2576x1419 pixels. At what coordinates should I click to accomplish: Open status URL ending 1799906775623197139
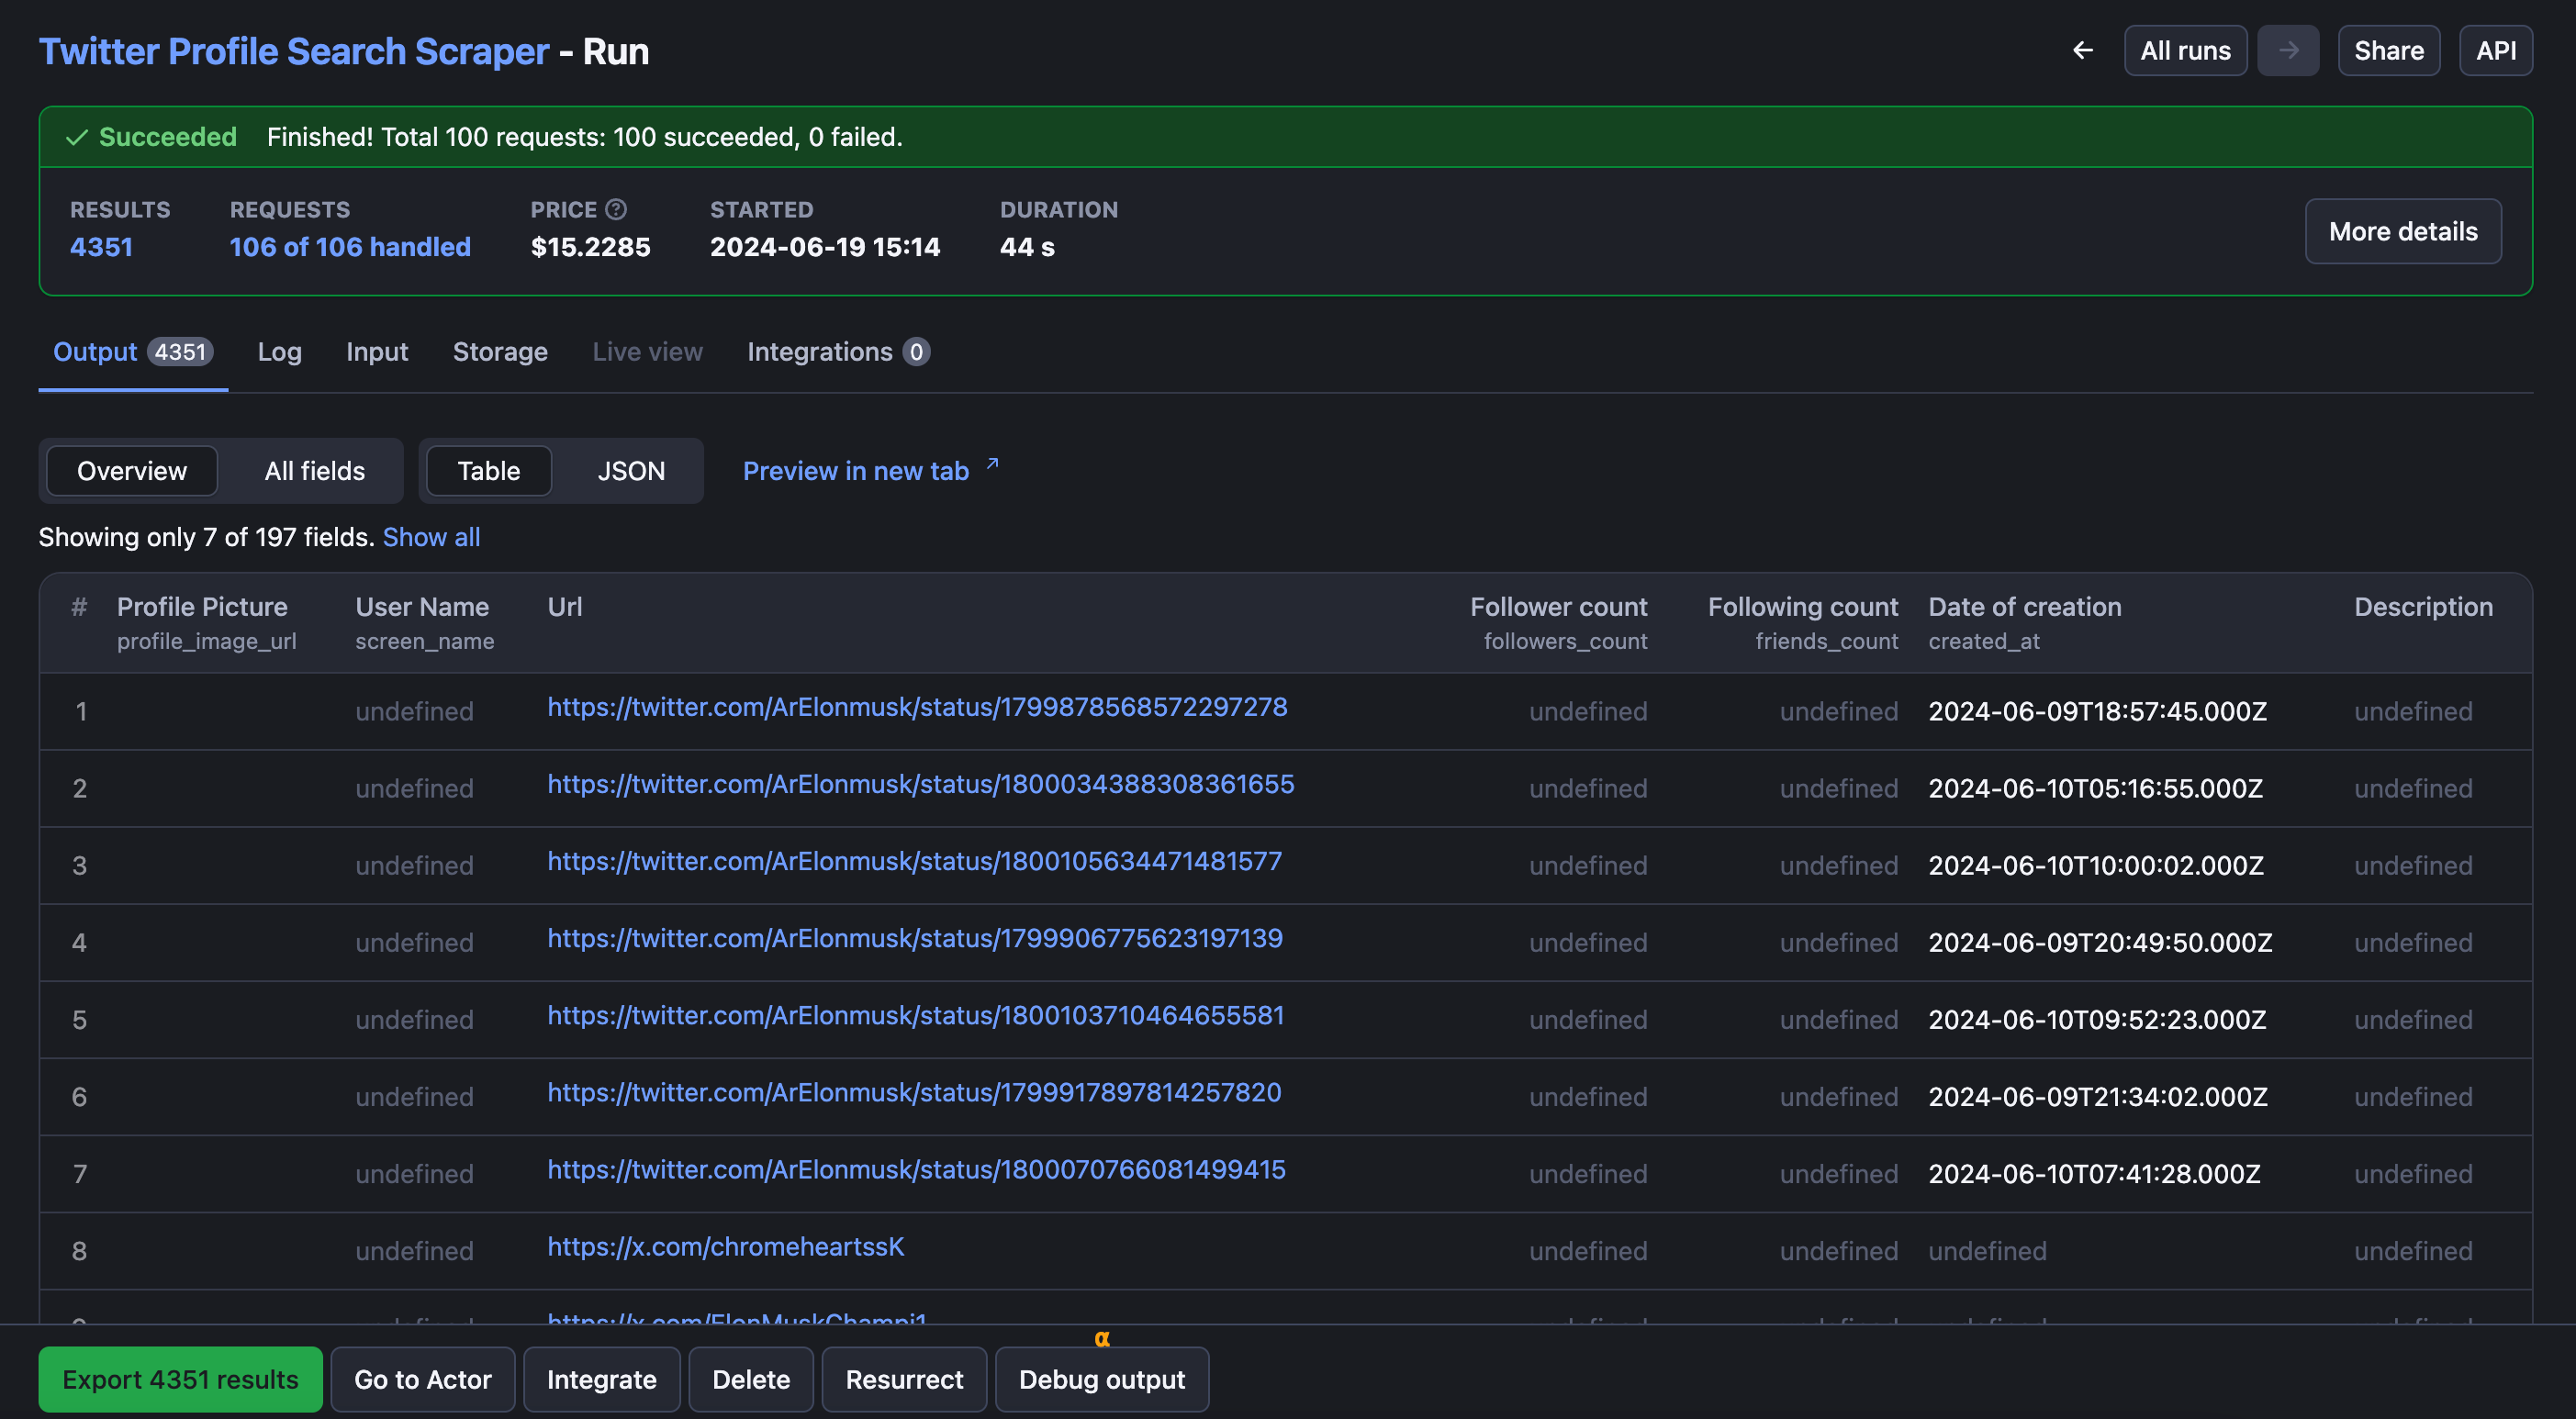(915, 938)
